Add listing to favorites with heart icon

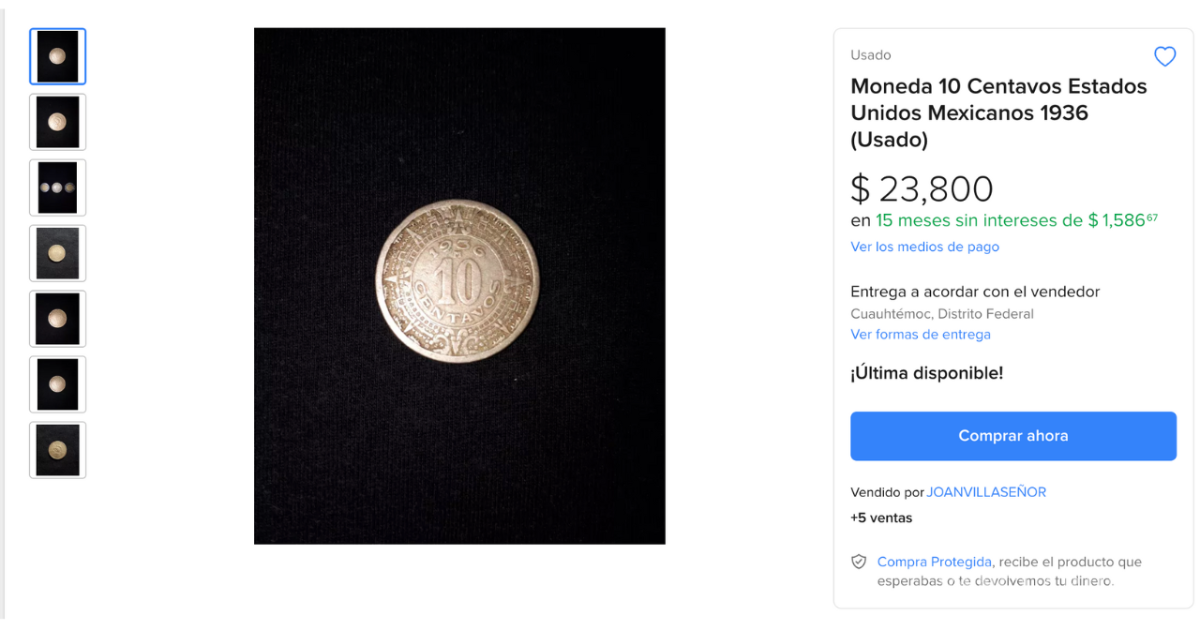point(1165,57)
